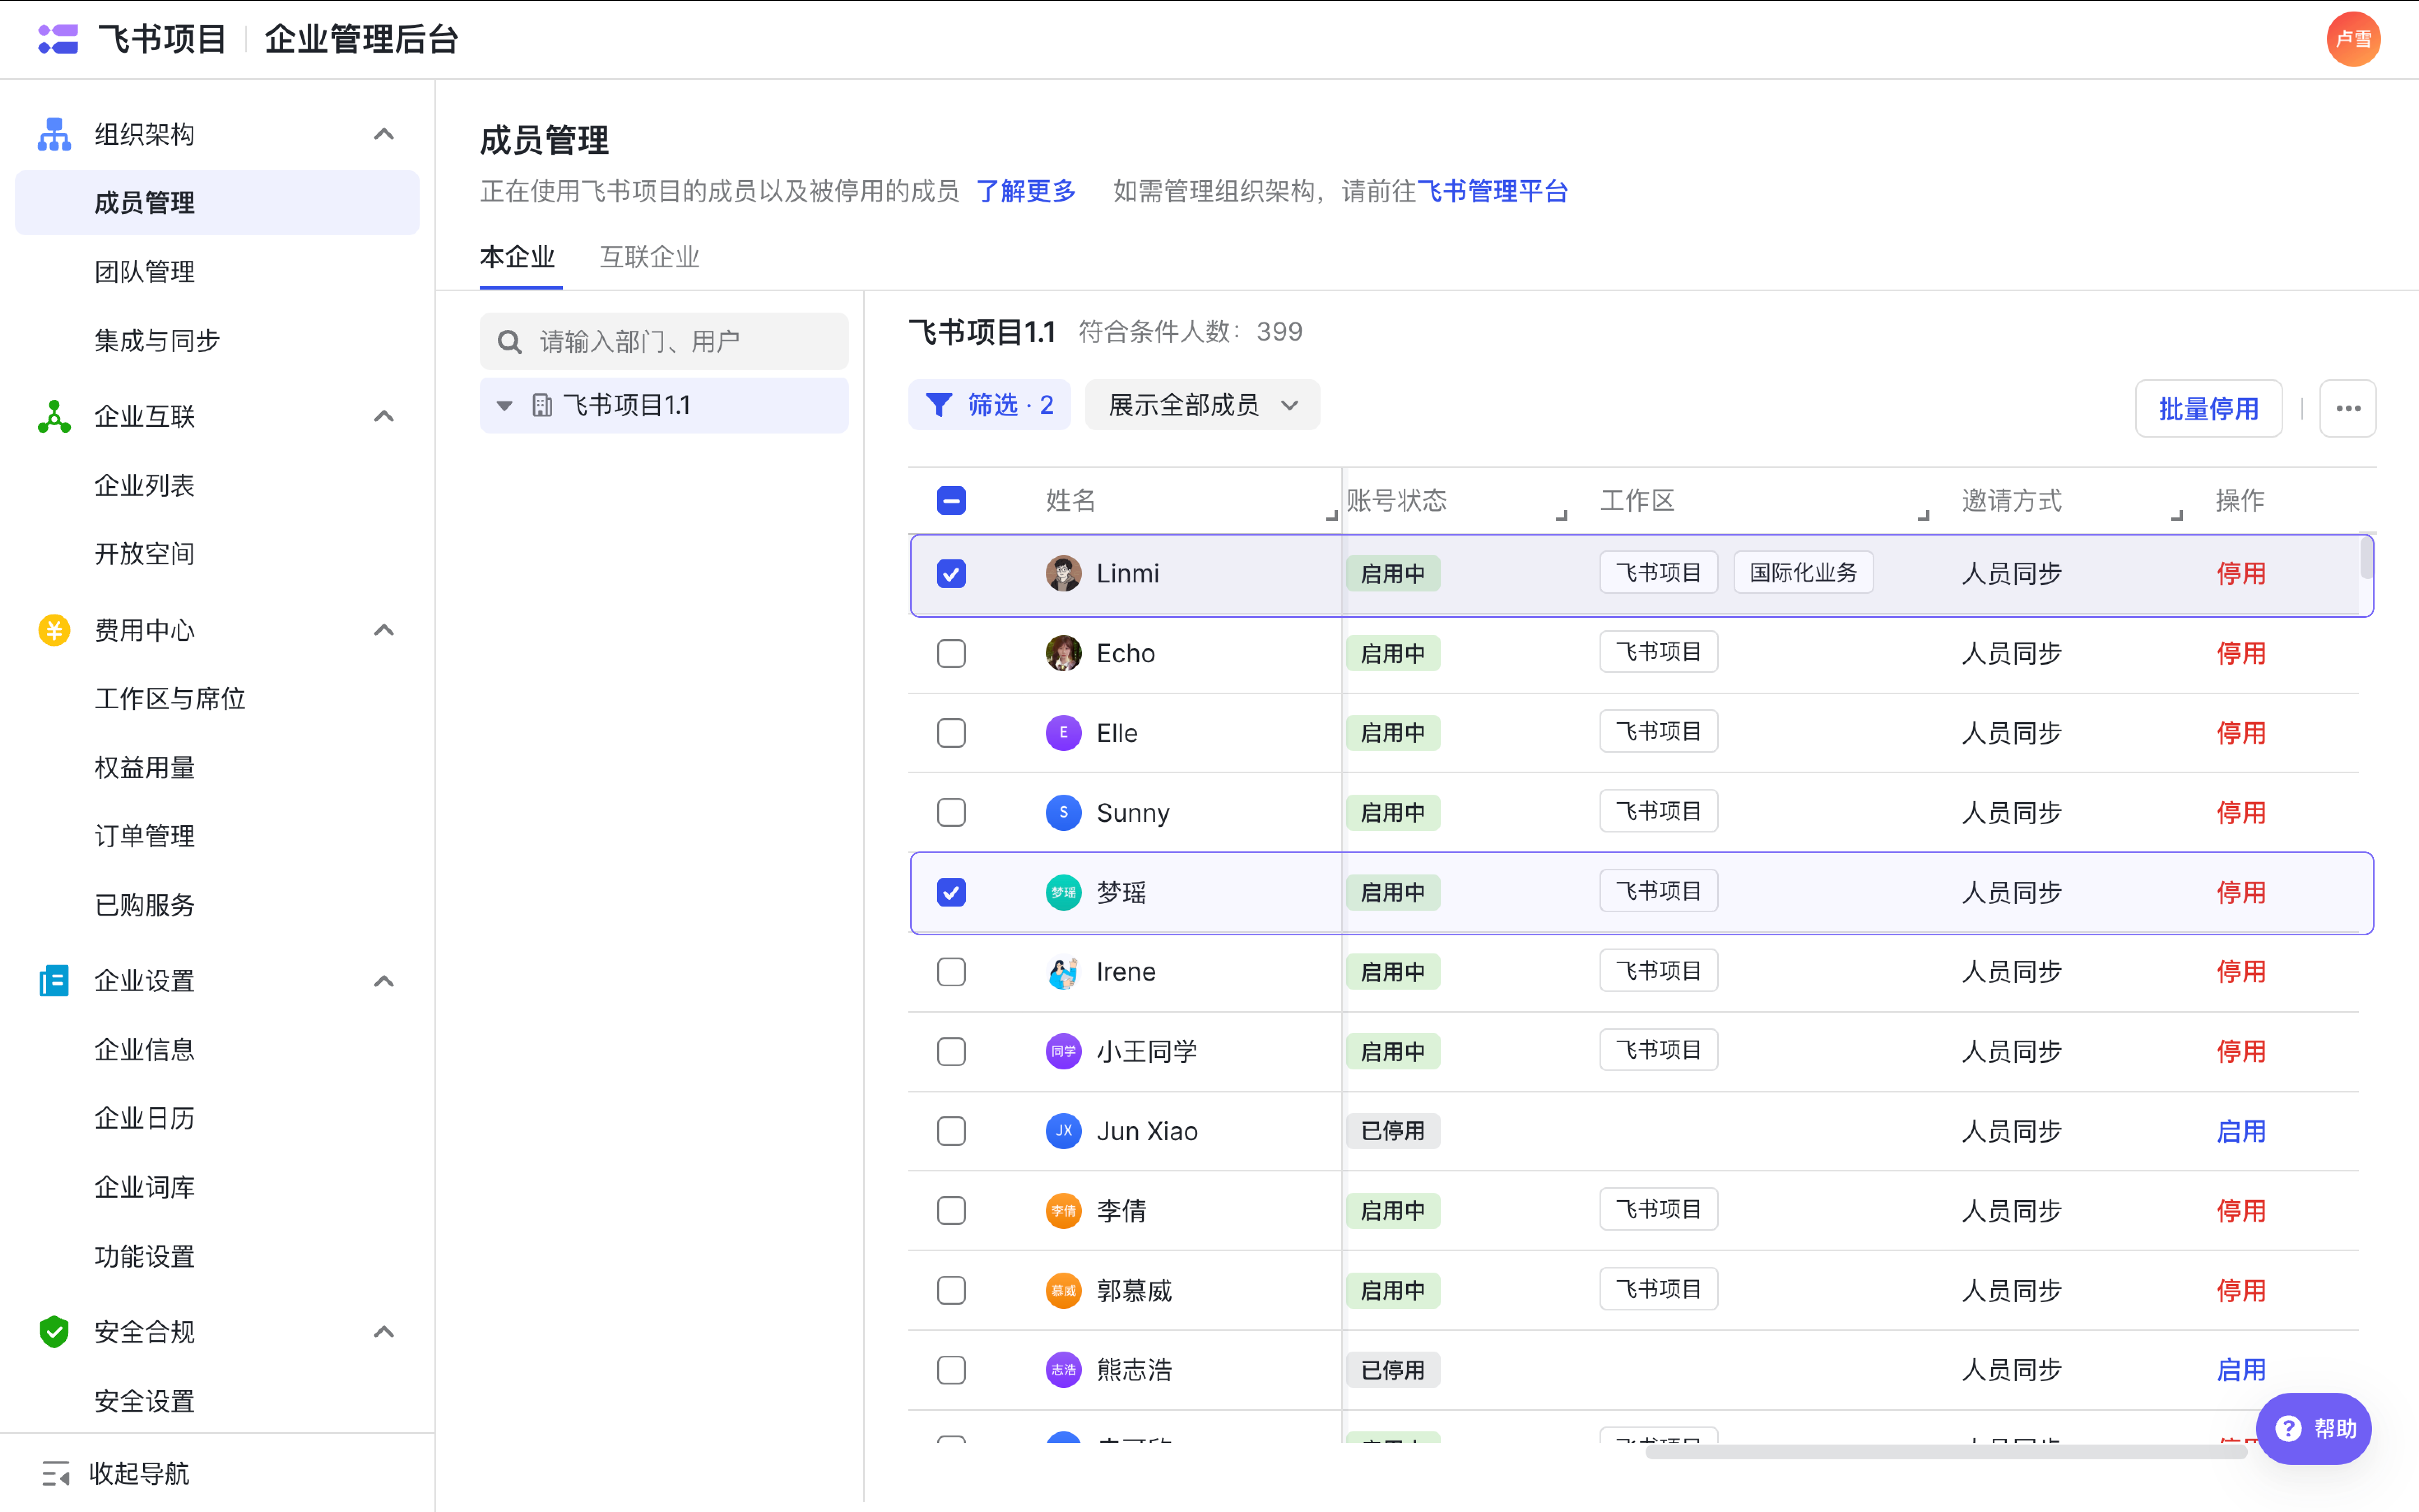Open the 筛选 · 2 filter button
Screen dimensions: 2419x1512
(x=989, y=405)
